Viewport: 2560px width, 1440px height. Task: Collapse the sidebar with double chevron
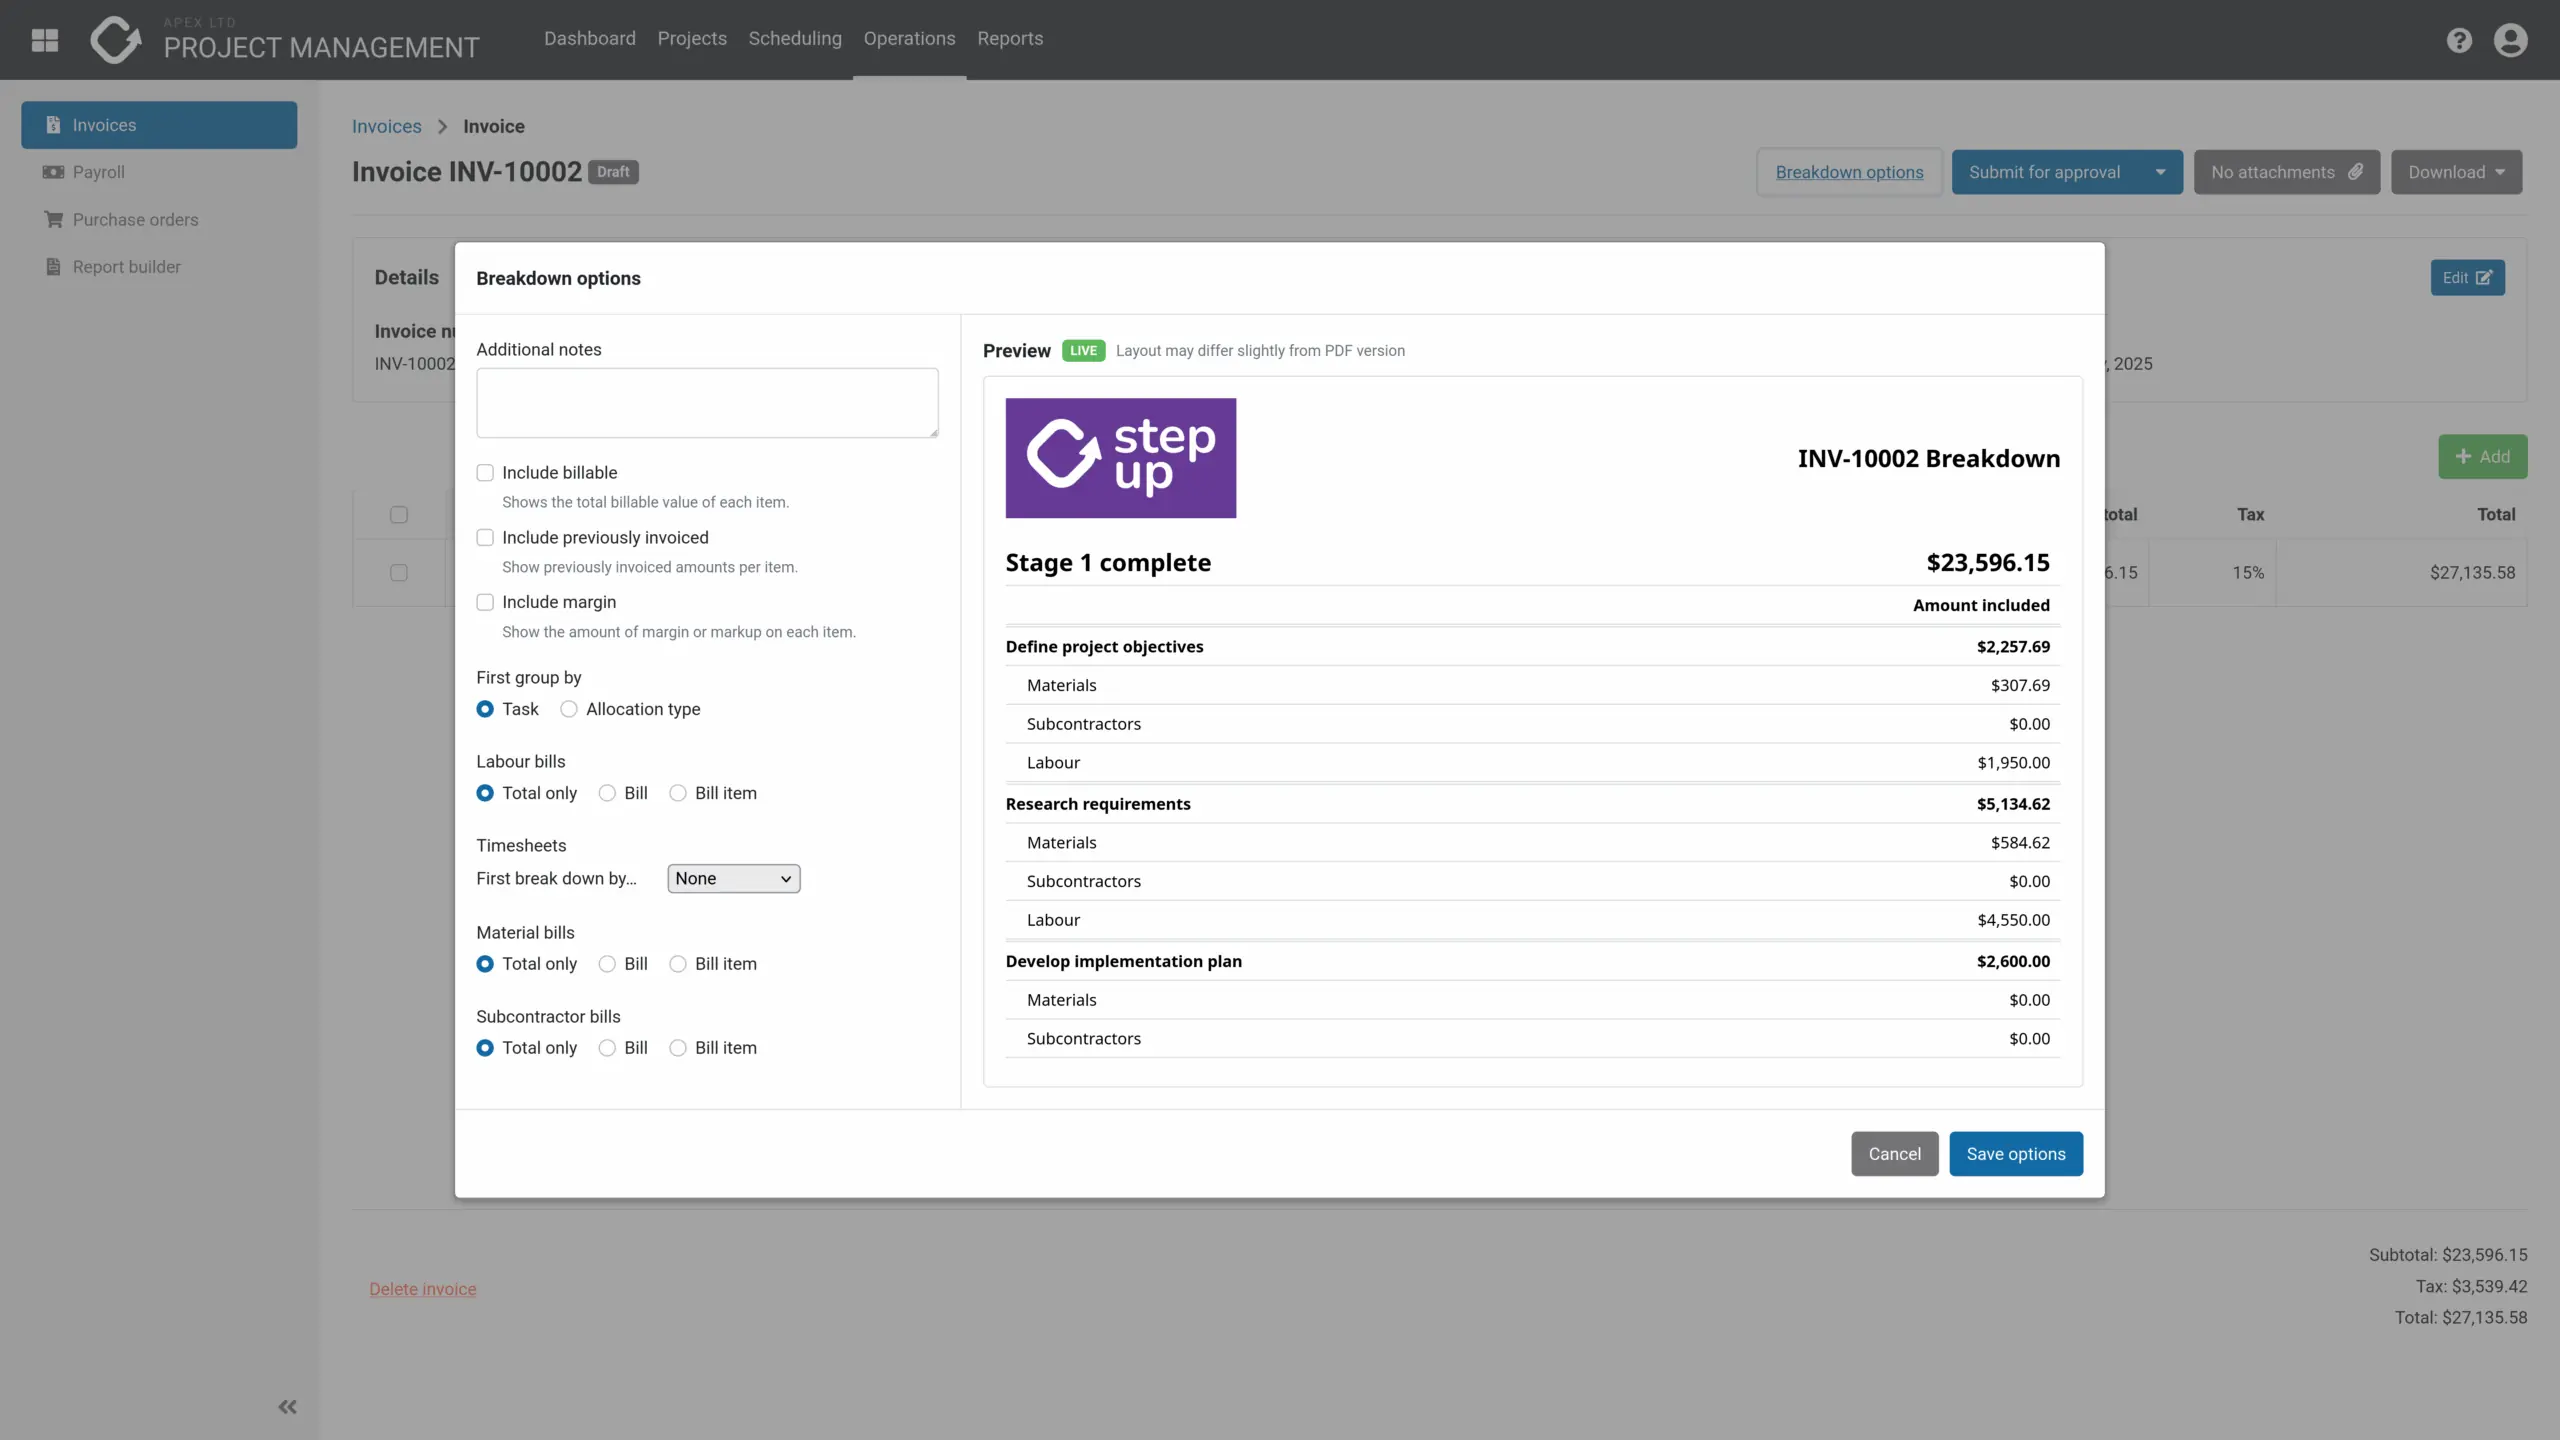tap(287, 1407)
